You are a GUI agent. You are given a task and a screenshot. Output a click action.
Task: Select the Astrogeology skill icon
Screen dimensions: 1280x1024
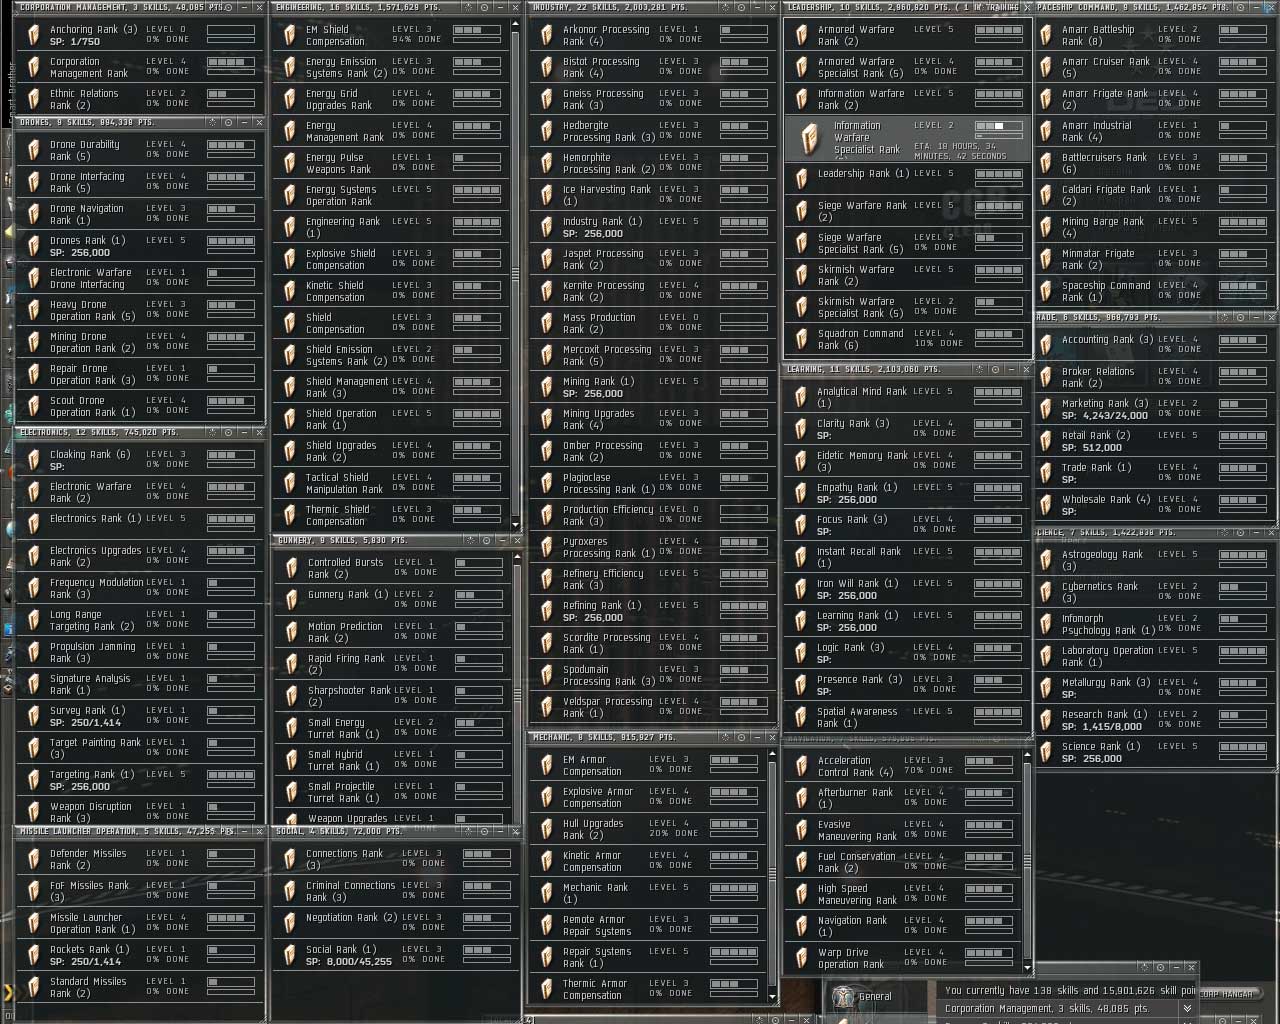[x=1045, y=561]
